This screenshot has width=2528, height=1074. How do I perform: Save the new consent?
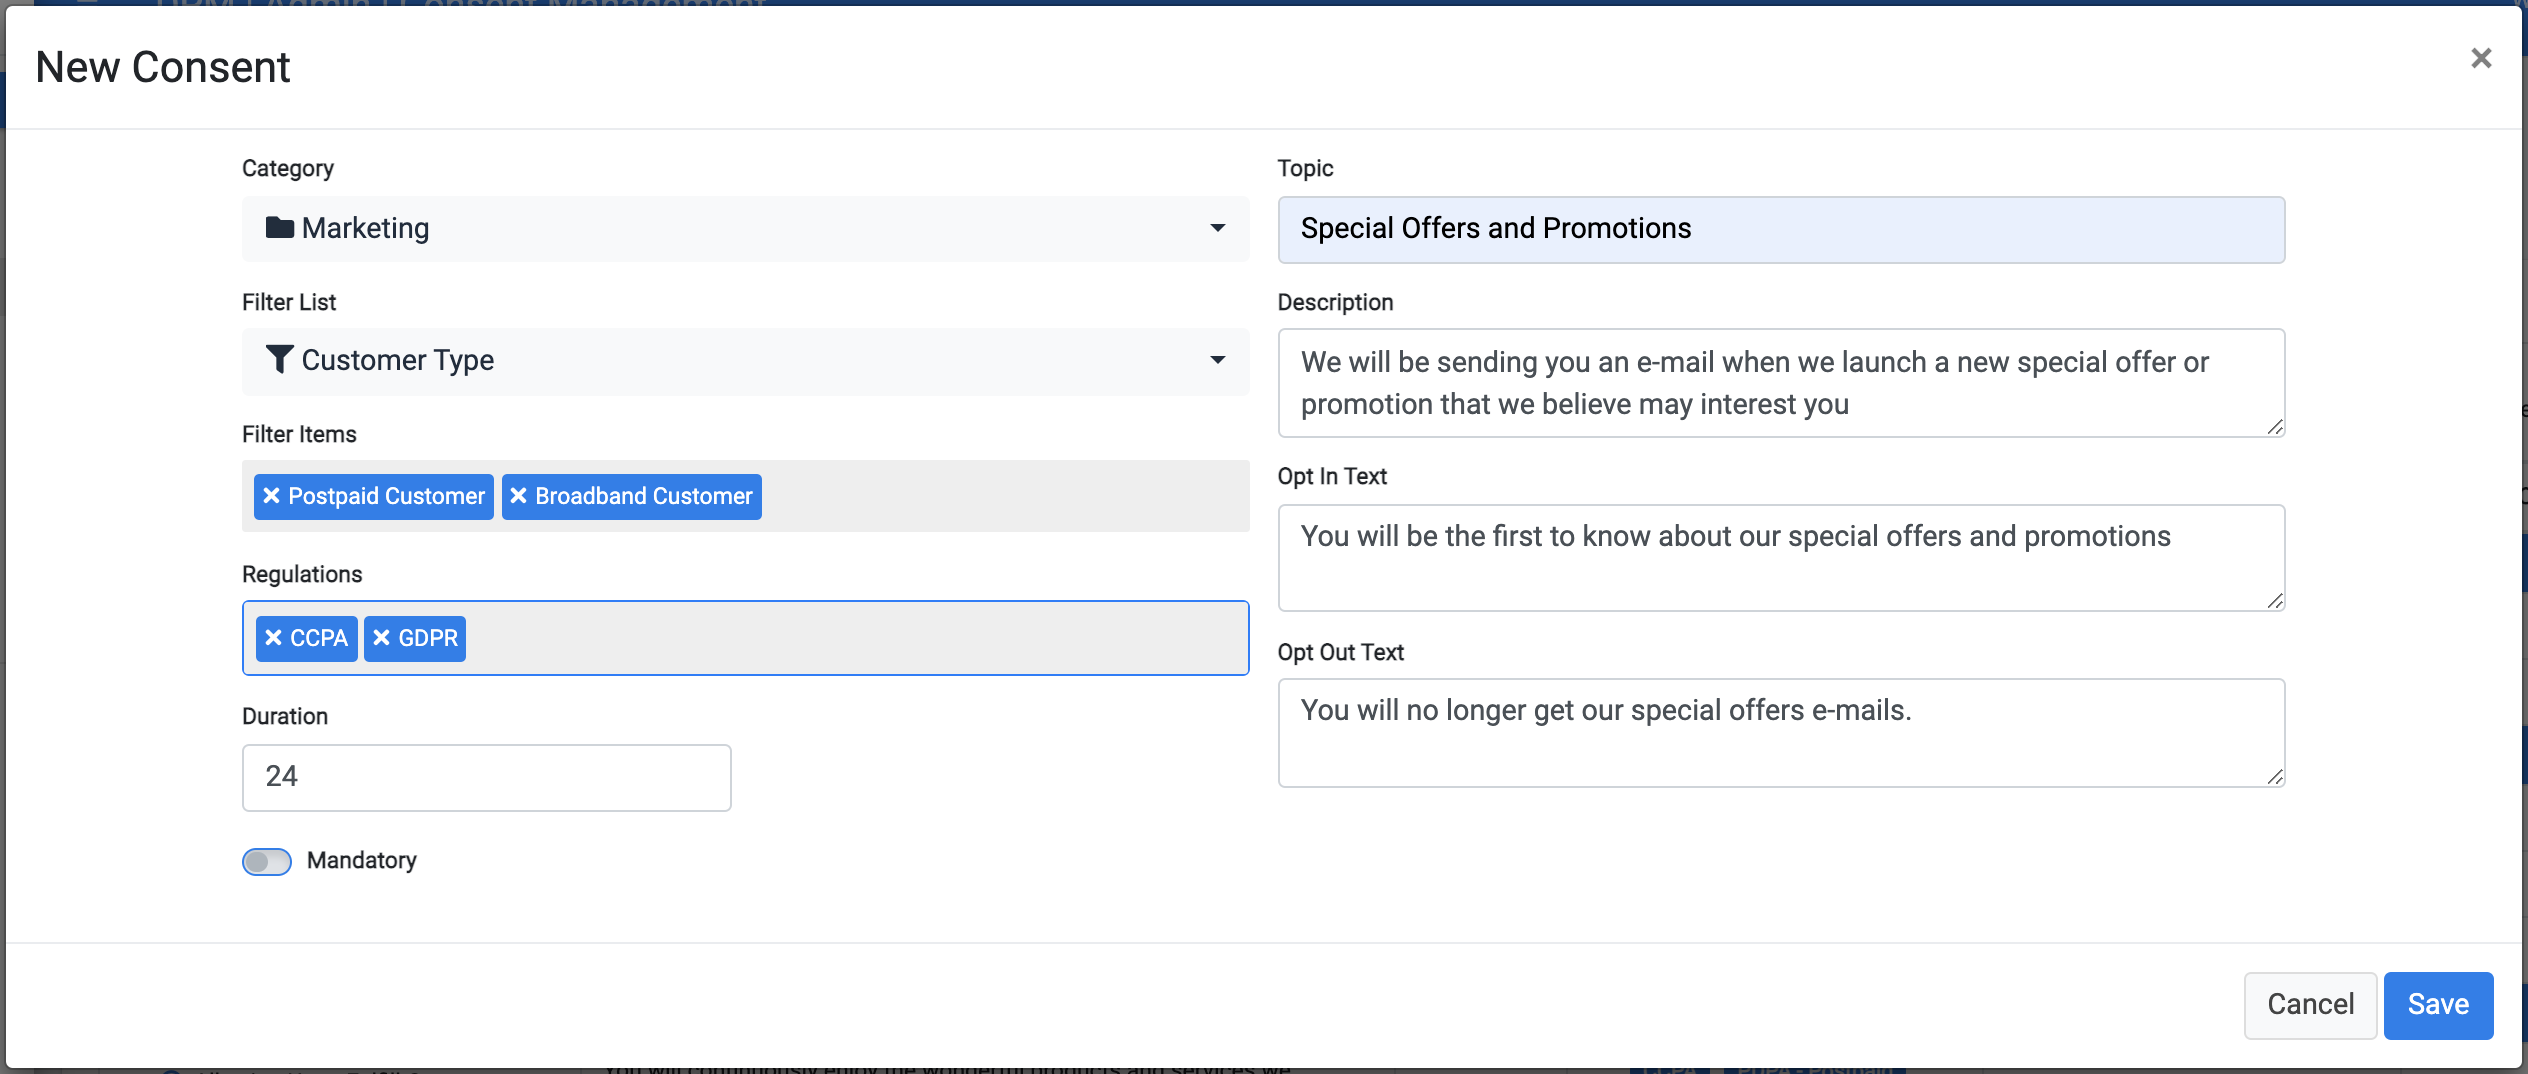tap(2438, 1005)
